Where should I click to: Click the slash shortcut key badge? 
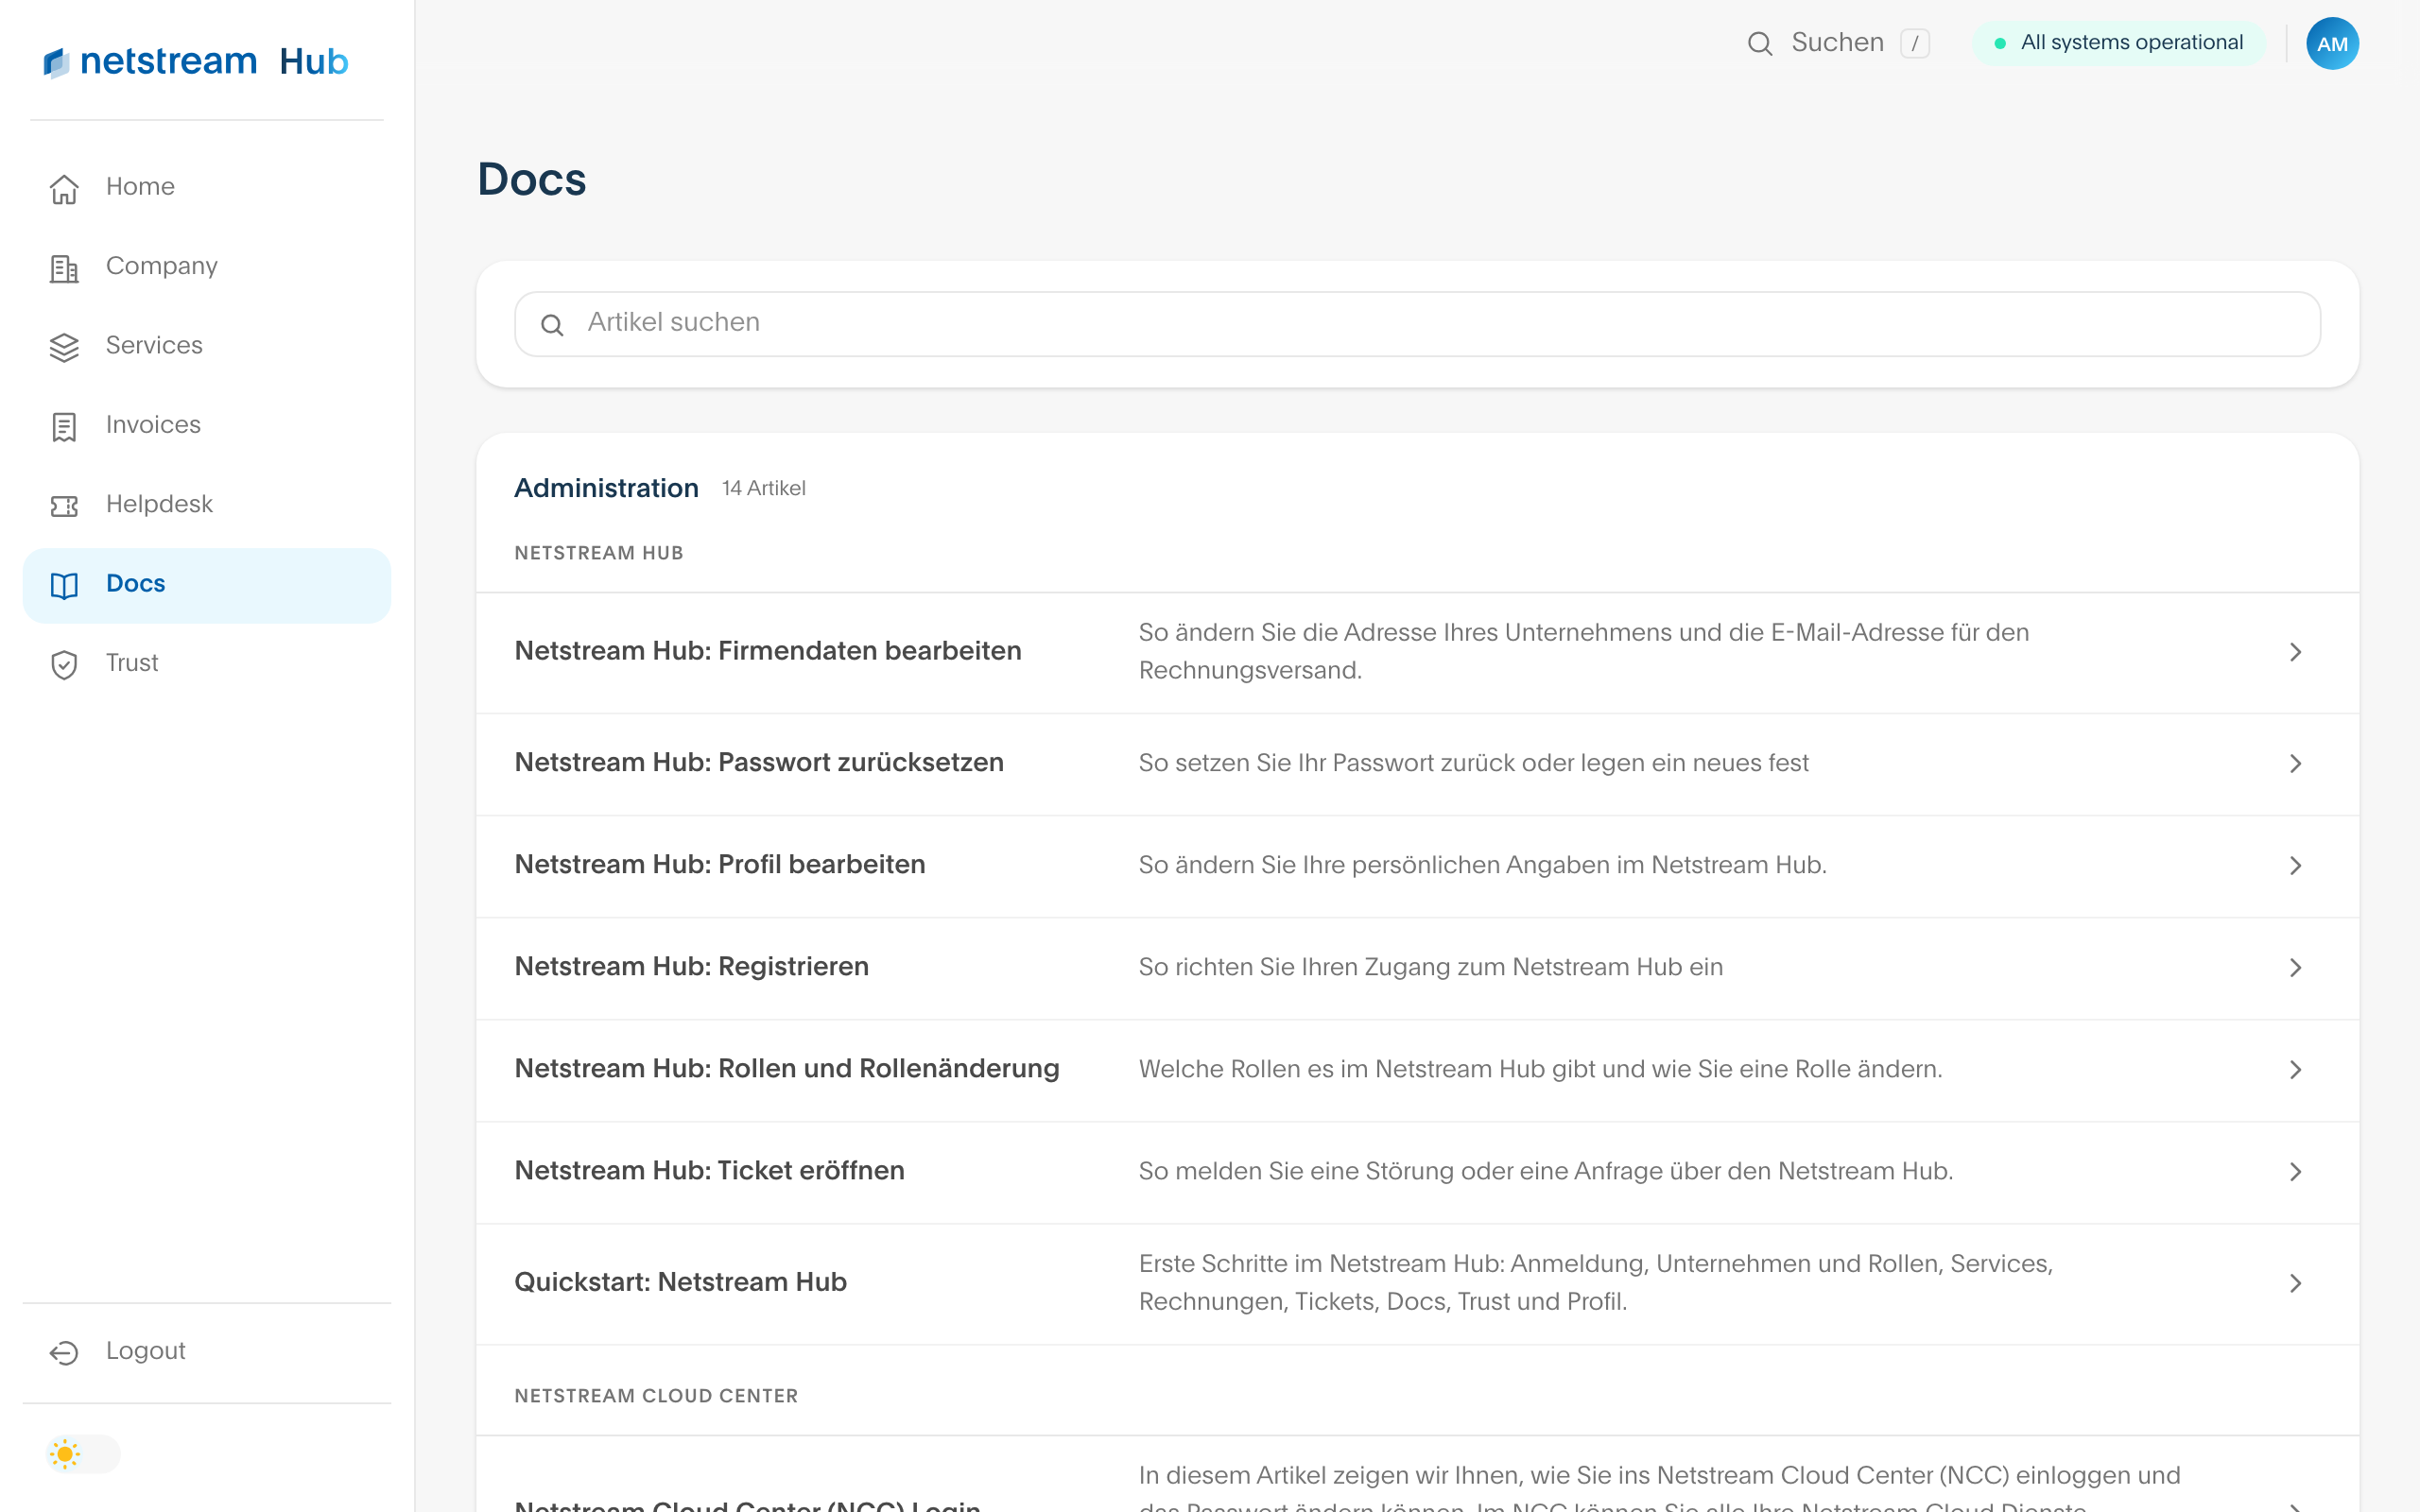(1914, 44)
